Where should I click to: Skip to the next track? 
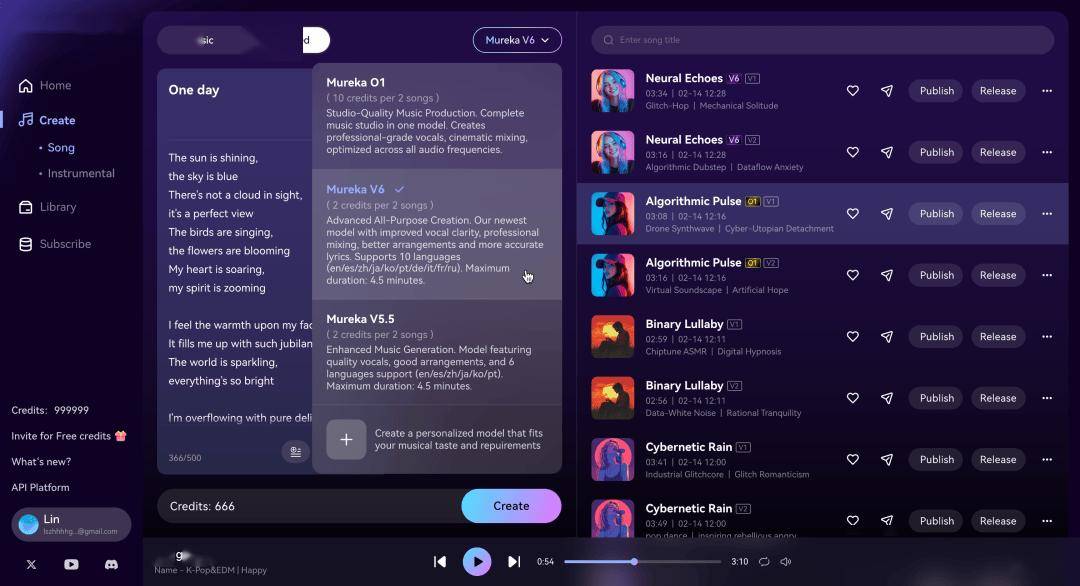pos(514,562)
